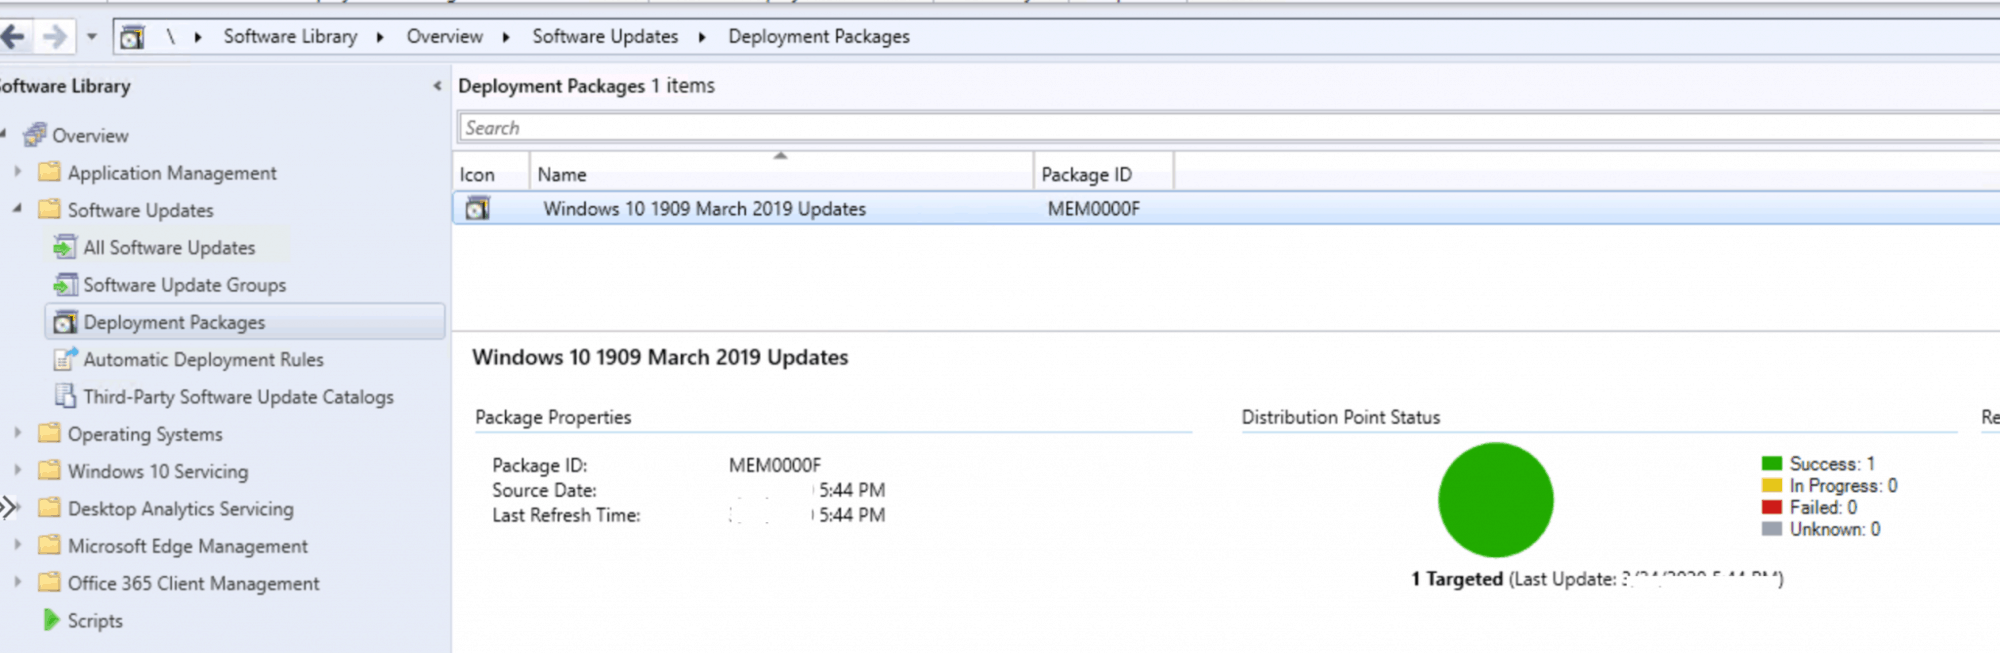
Task: Click the green distribution status pie chart
Action: tap(1495, 500)
